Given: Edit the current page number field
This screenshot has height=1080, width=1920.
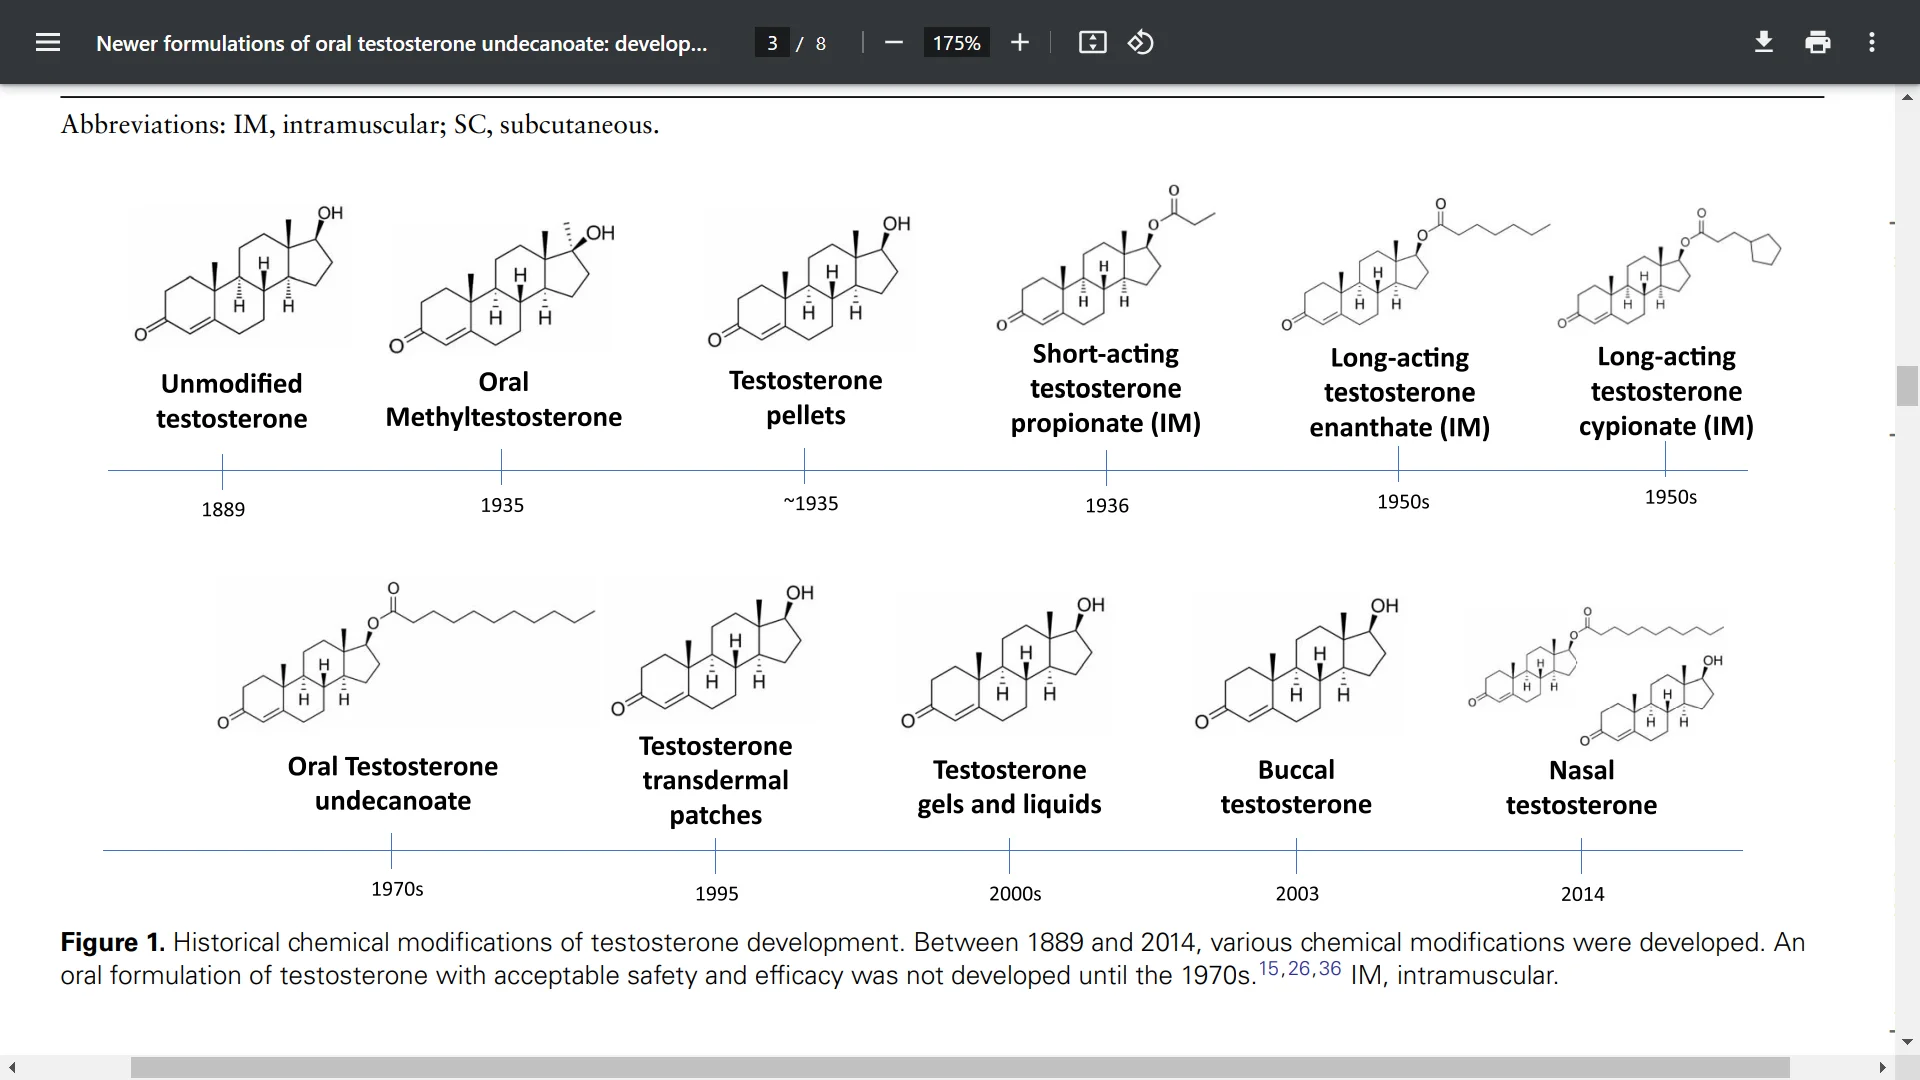Looking at the screenshot, I should pos(772,43).
